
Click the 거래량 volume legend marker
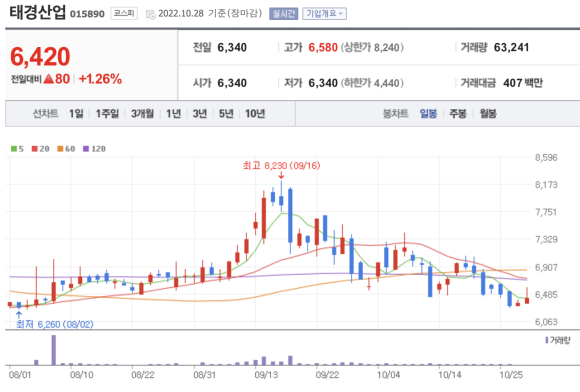pos(547,340)
